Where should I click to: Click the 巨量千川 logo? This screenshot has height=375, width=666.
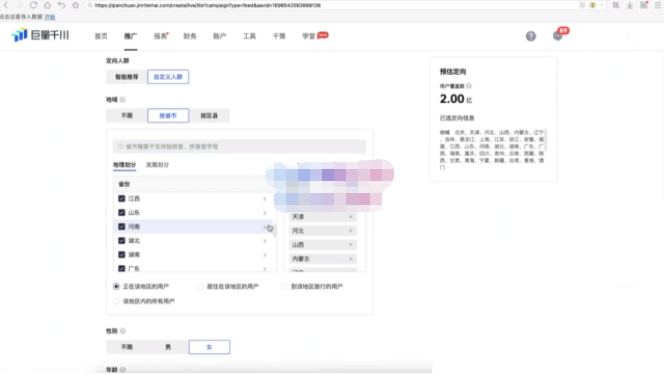click(x=40, y=35)
